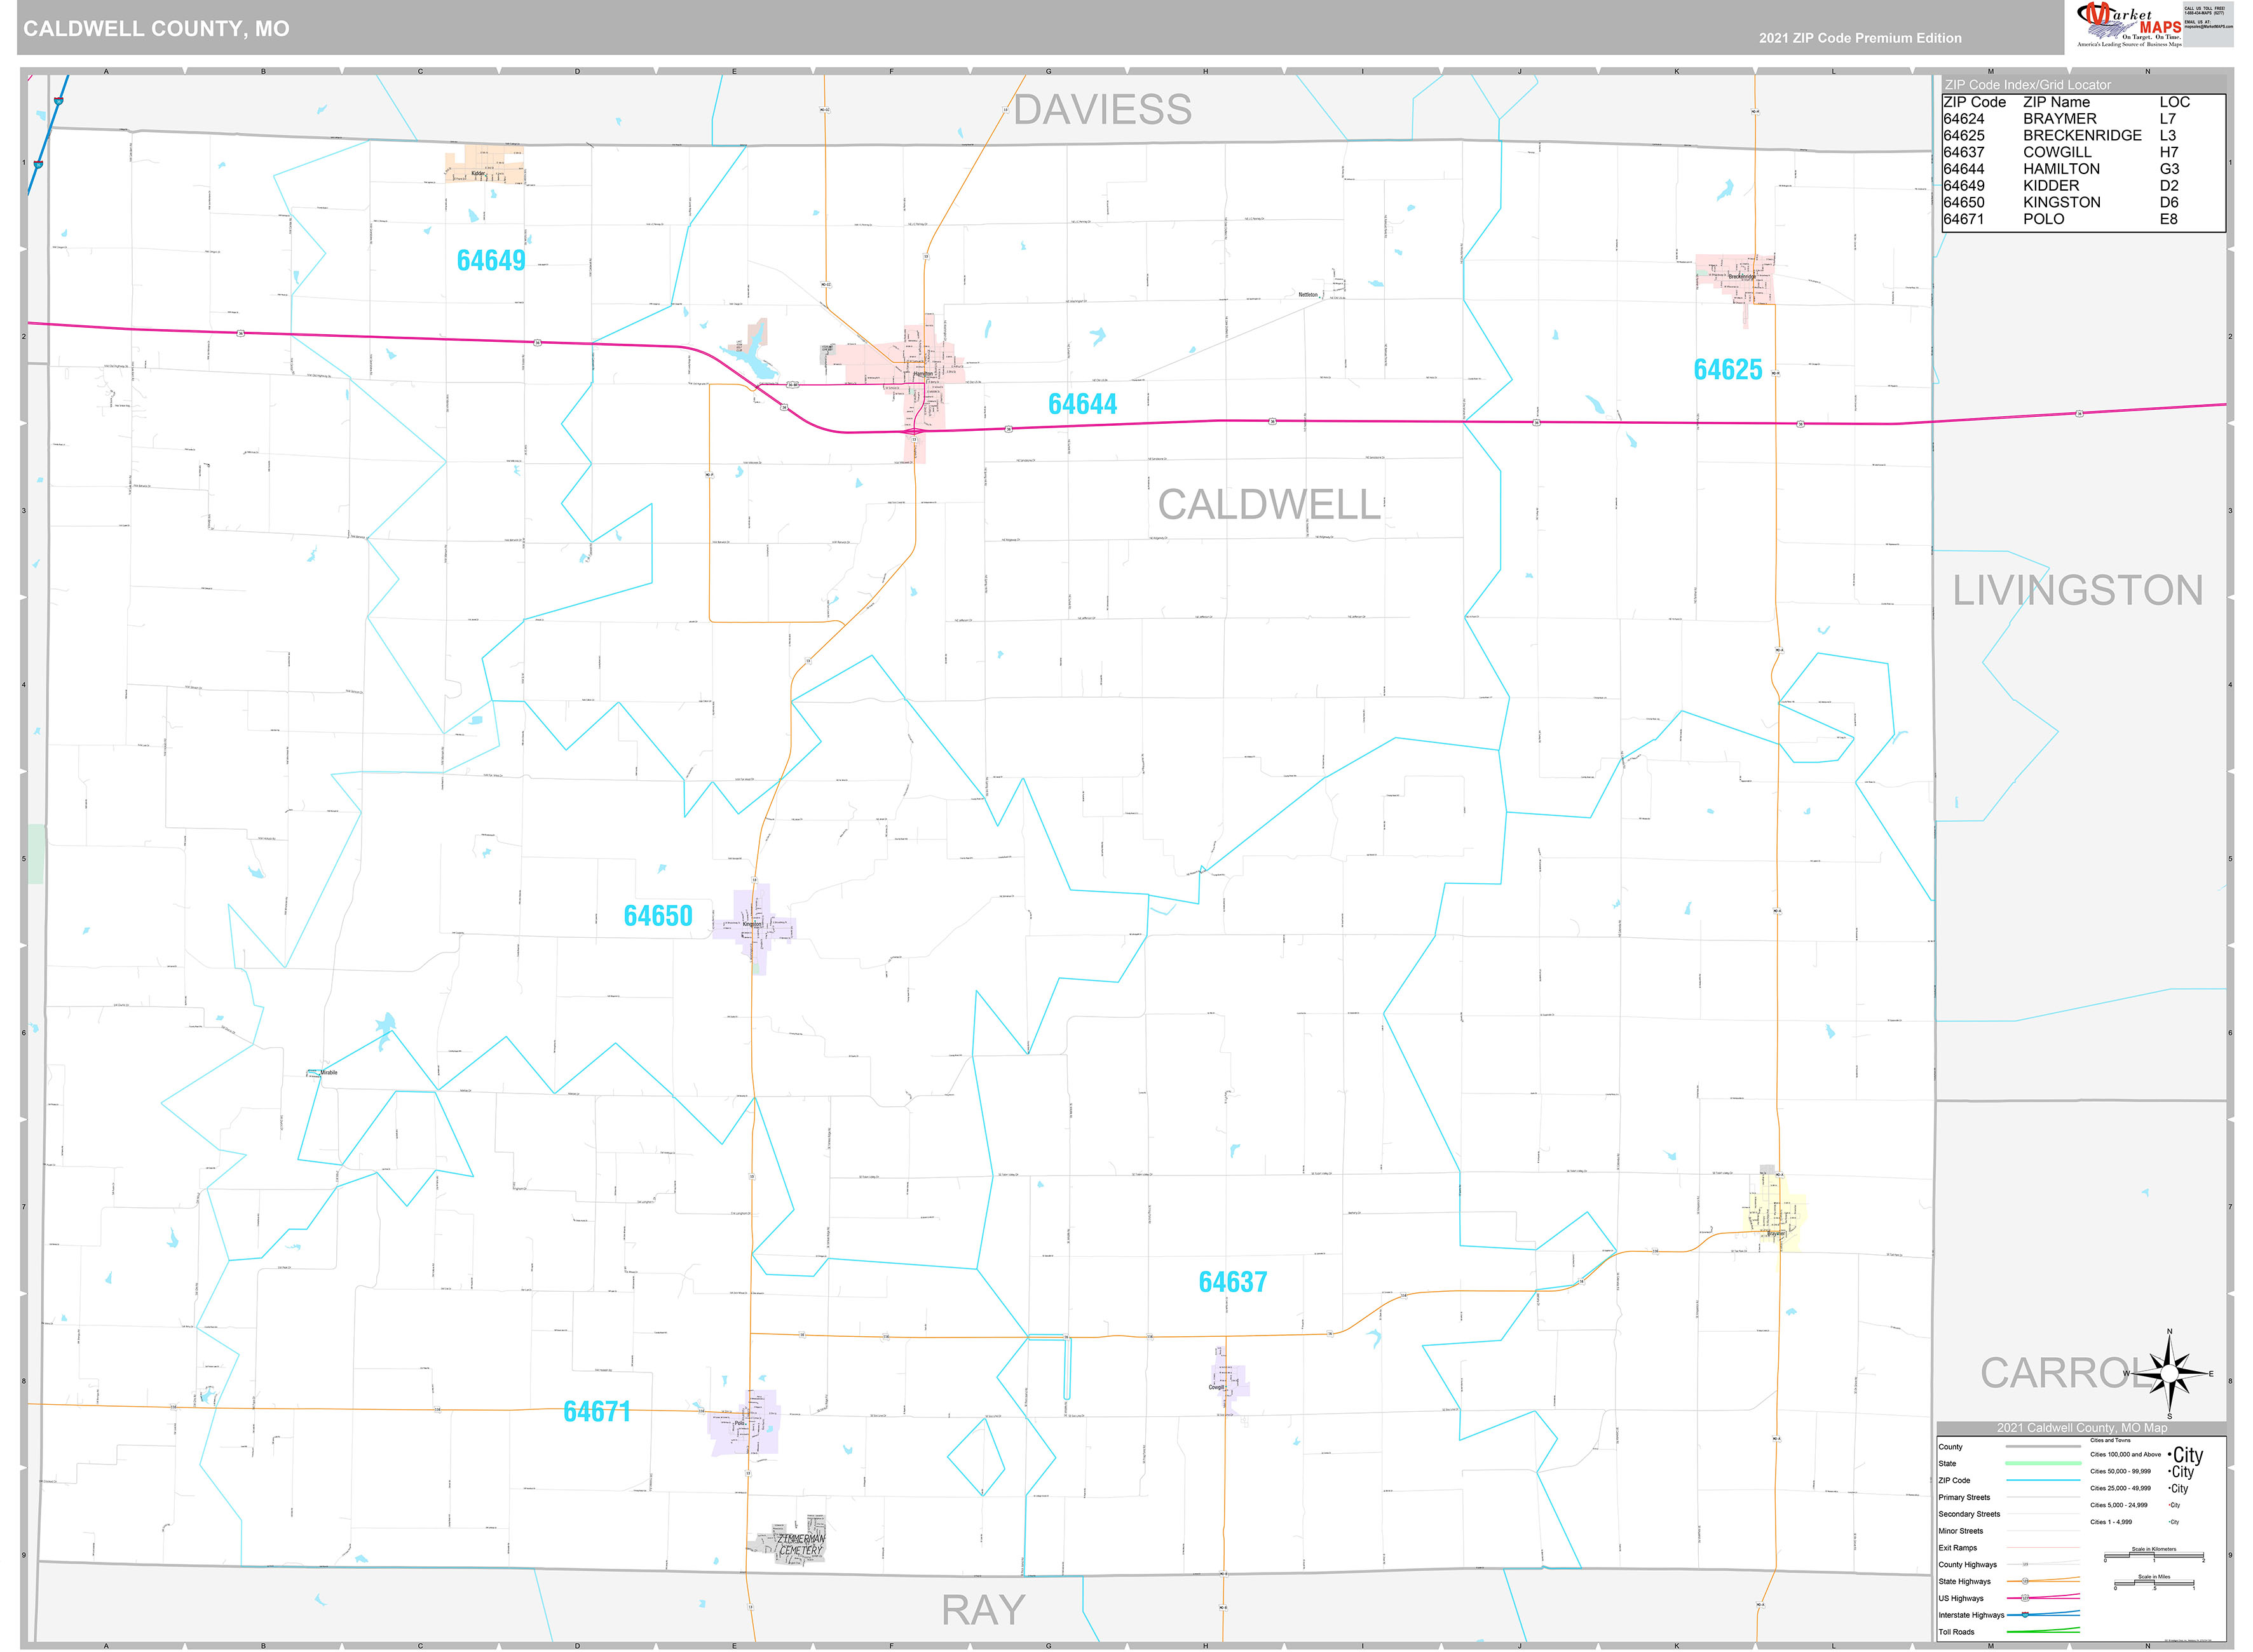Image resolution: width=2253 pixels, height=1652 pixels.
Task: Click the Scale in Miles bar
Action: (2154, 1584)
